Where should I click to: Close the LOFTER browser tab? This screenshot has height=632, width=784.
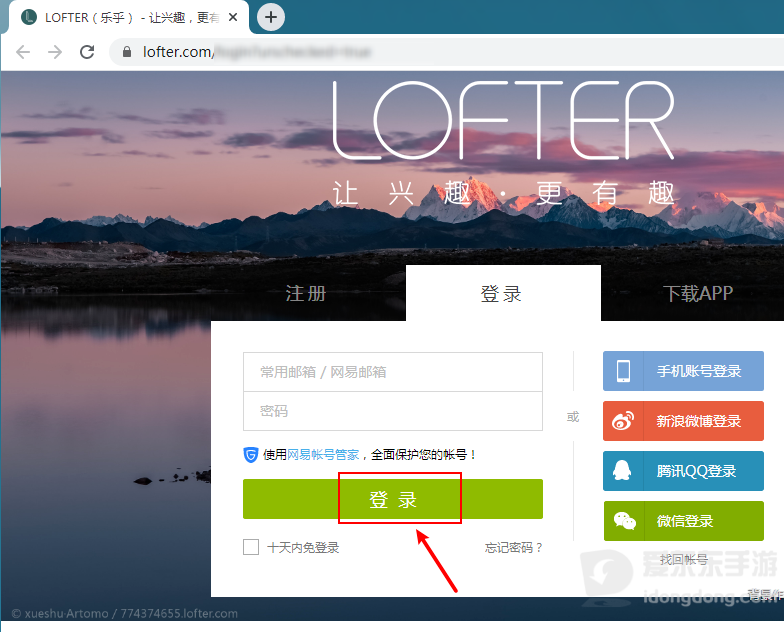pos(232,18)
